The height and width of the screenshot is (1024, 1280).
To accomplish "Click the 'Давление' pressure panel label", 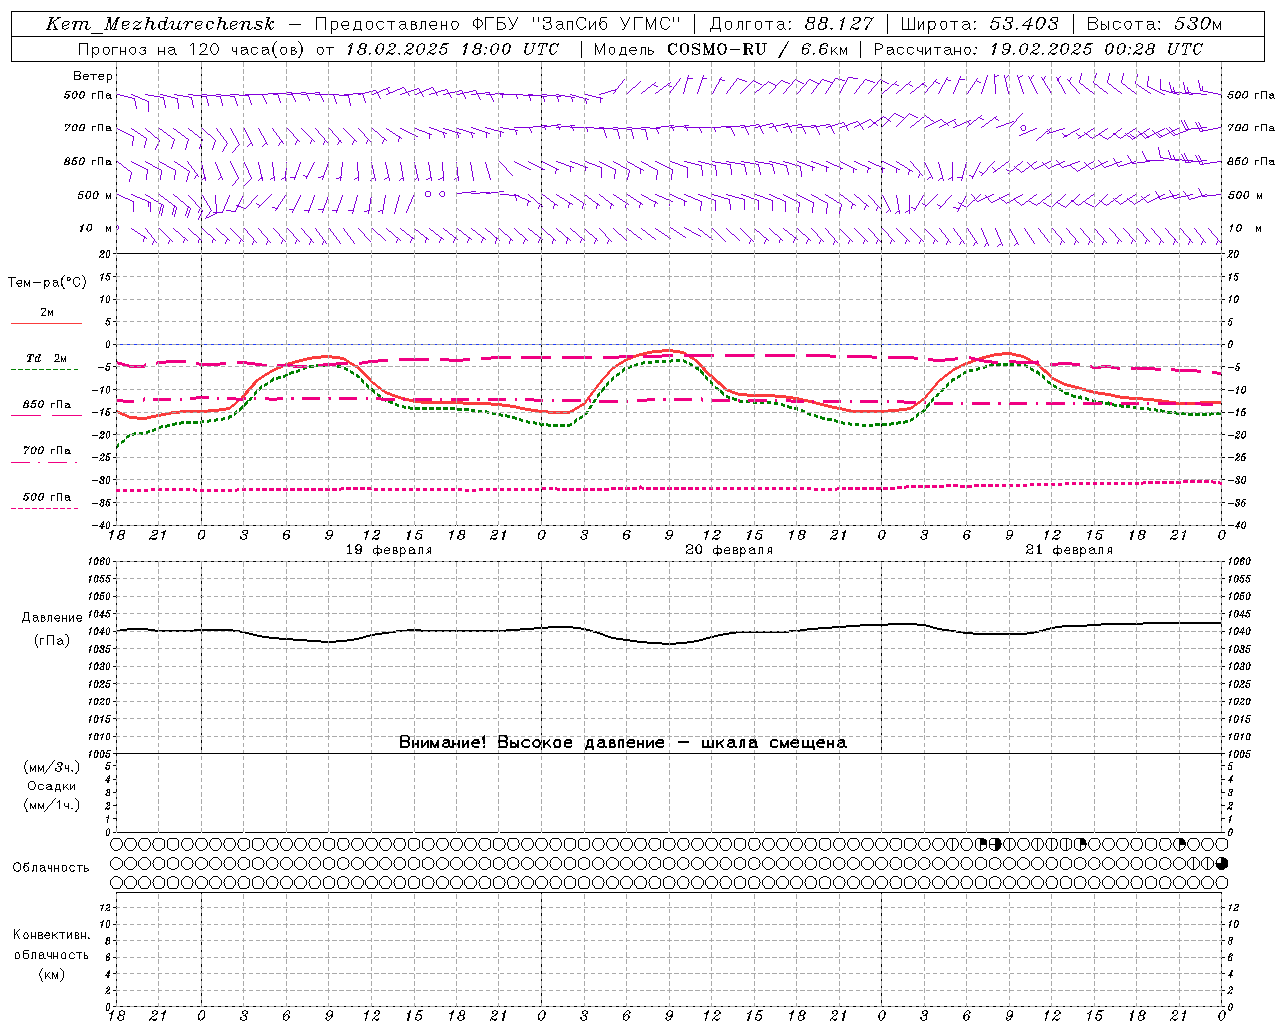I will click(x=52, y=617).
